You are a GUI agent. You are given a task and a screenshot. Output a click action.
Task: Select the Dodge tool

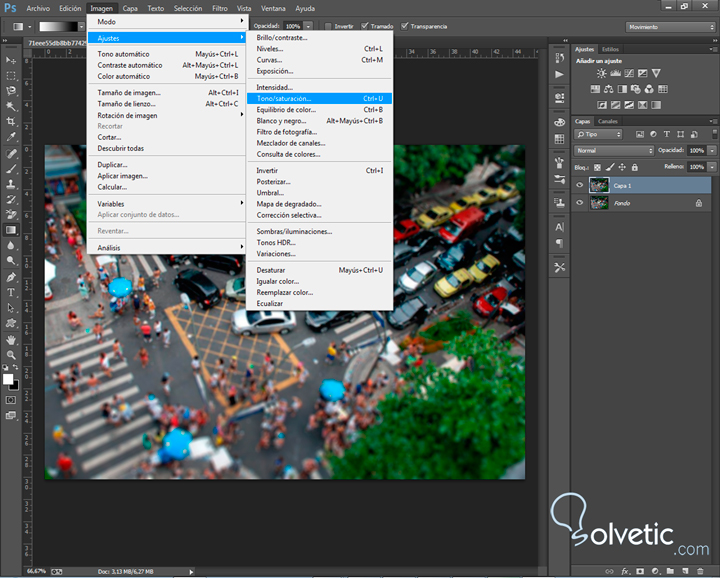click(11, 261)
